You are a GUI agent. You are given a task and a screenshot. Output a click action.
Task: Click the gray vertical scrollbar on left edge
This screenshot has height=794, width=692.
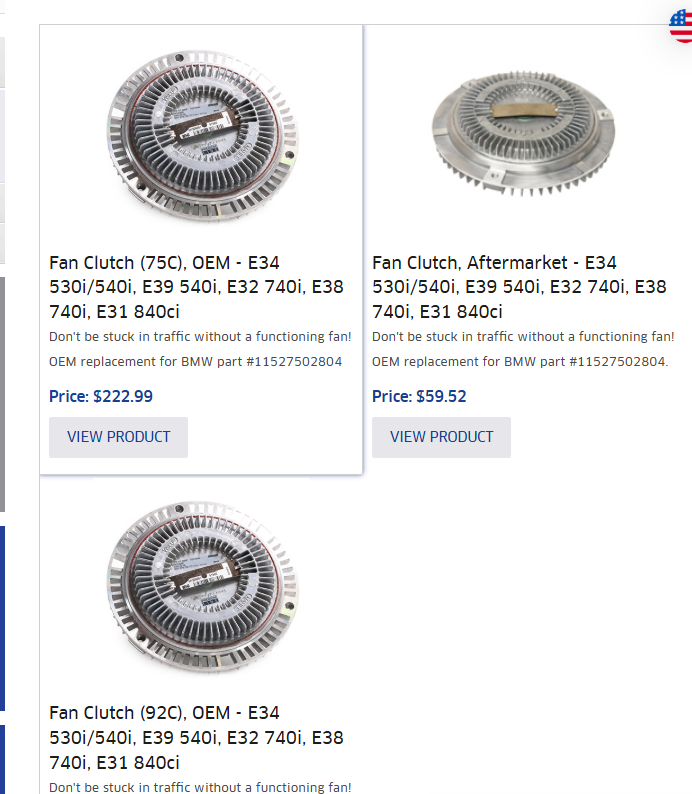click(3, 394)
